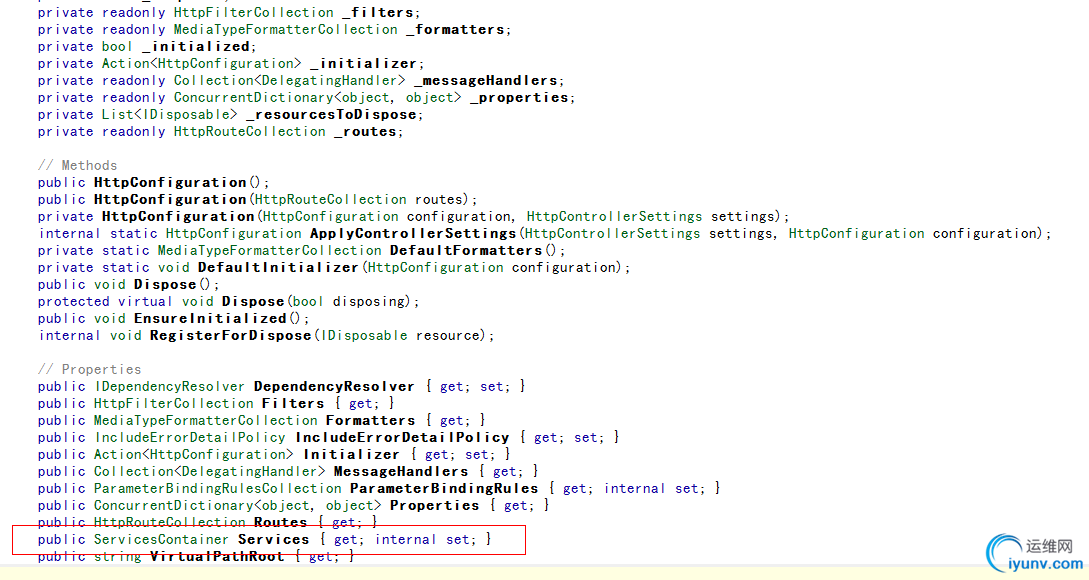
Task: Open the bold Properties property name
Action: [434, 506]
